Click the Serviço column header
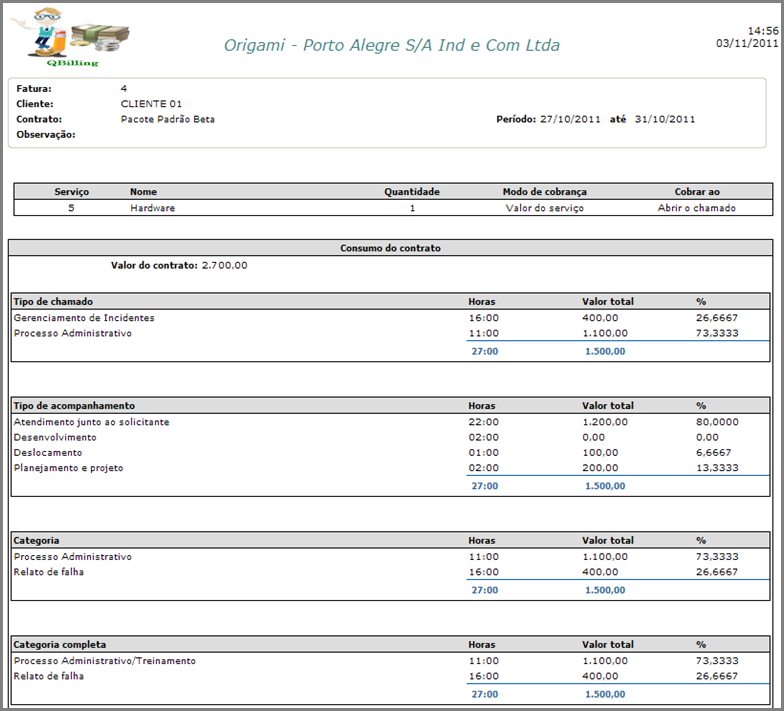 click(x=71, y=191)
